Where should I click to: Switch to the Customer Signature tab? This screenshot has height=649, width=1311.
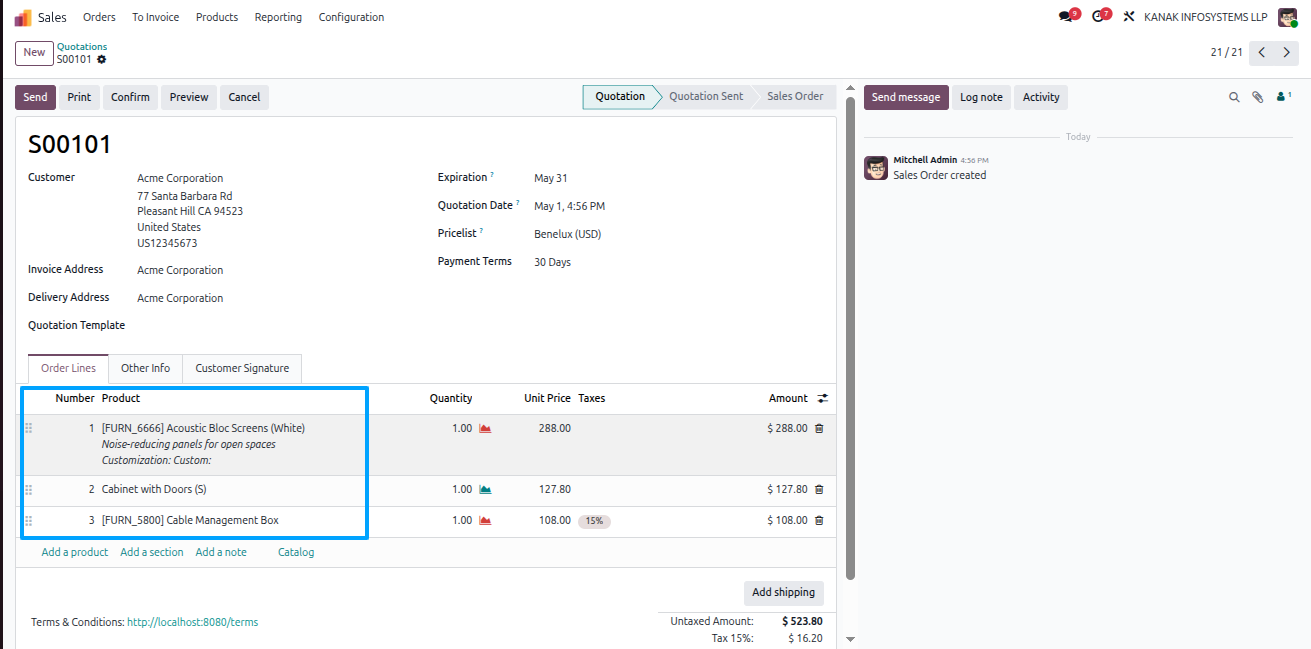pyautogui.click(x=242, y=368)
